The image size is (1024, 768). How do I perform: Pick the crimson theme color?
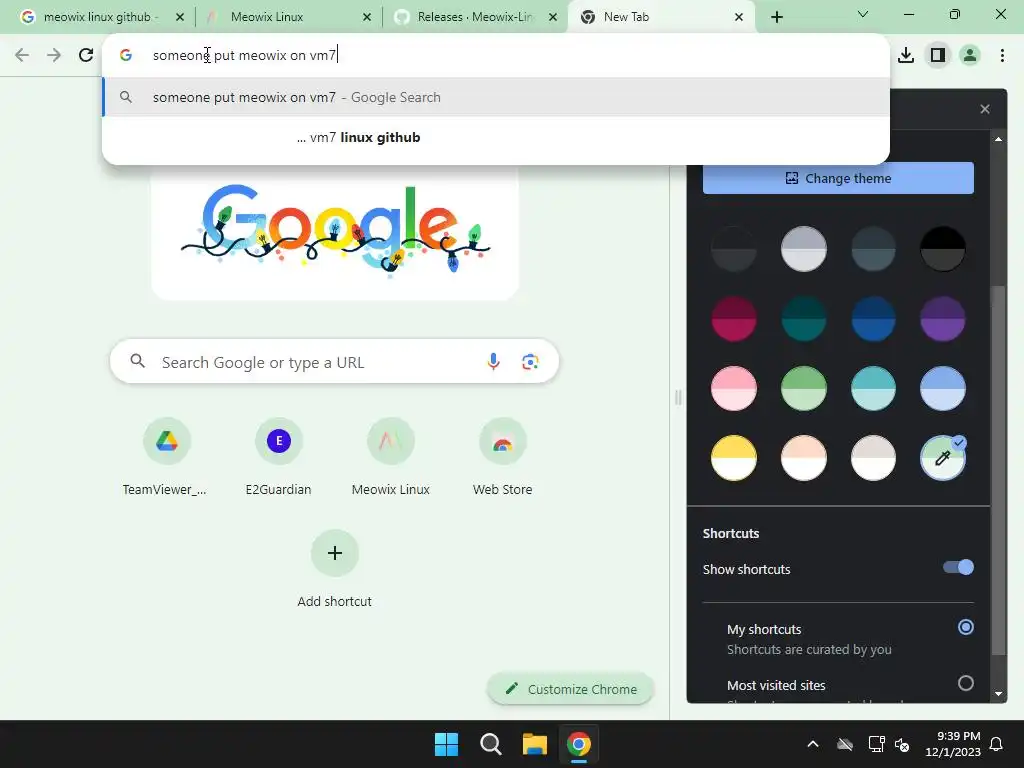pos(733,319)
